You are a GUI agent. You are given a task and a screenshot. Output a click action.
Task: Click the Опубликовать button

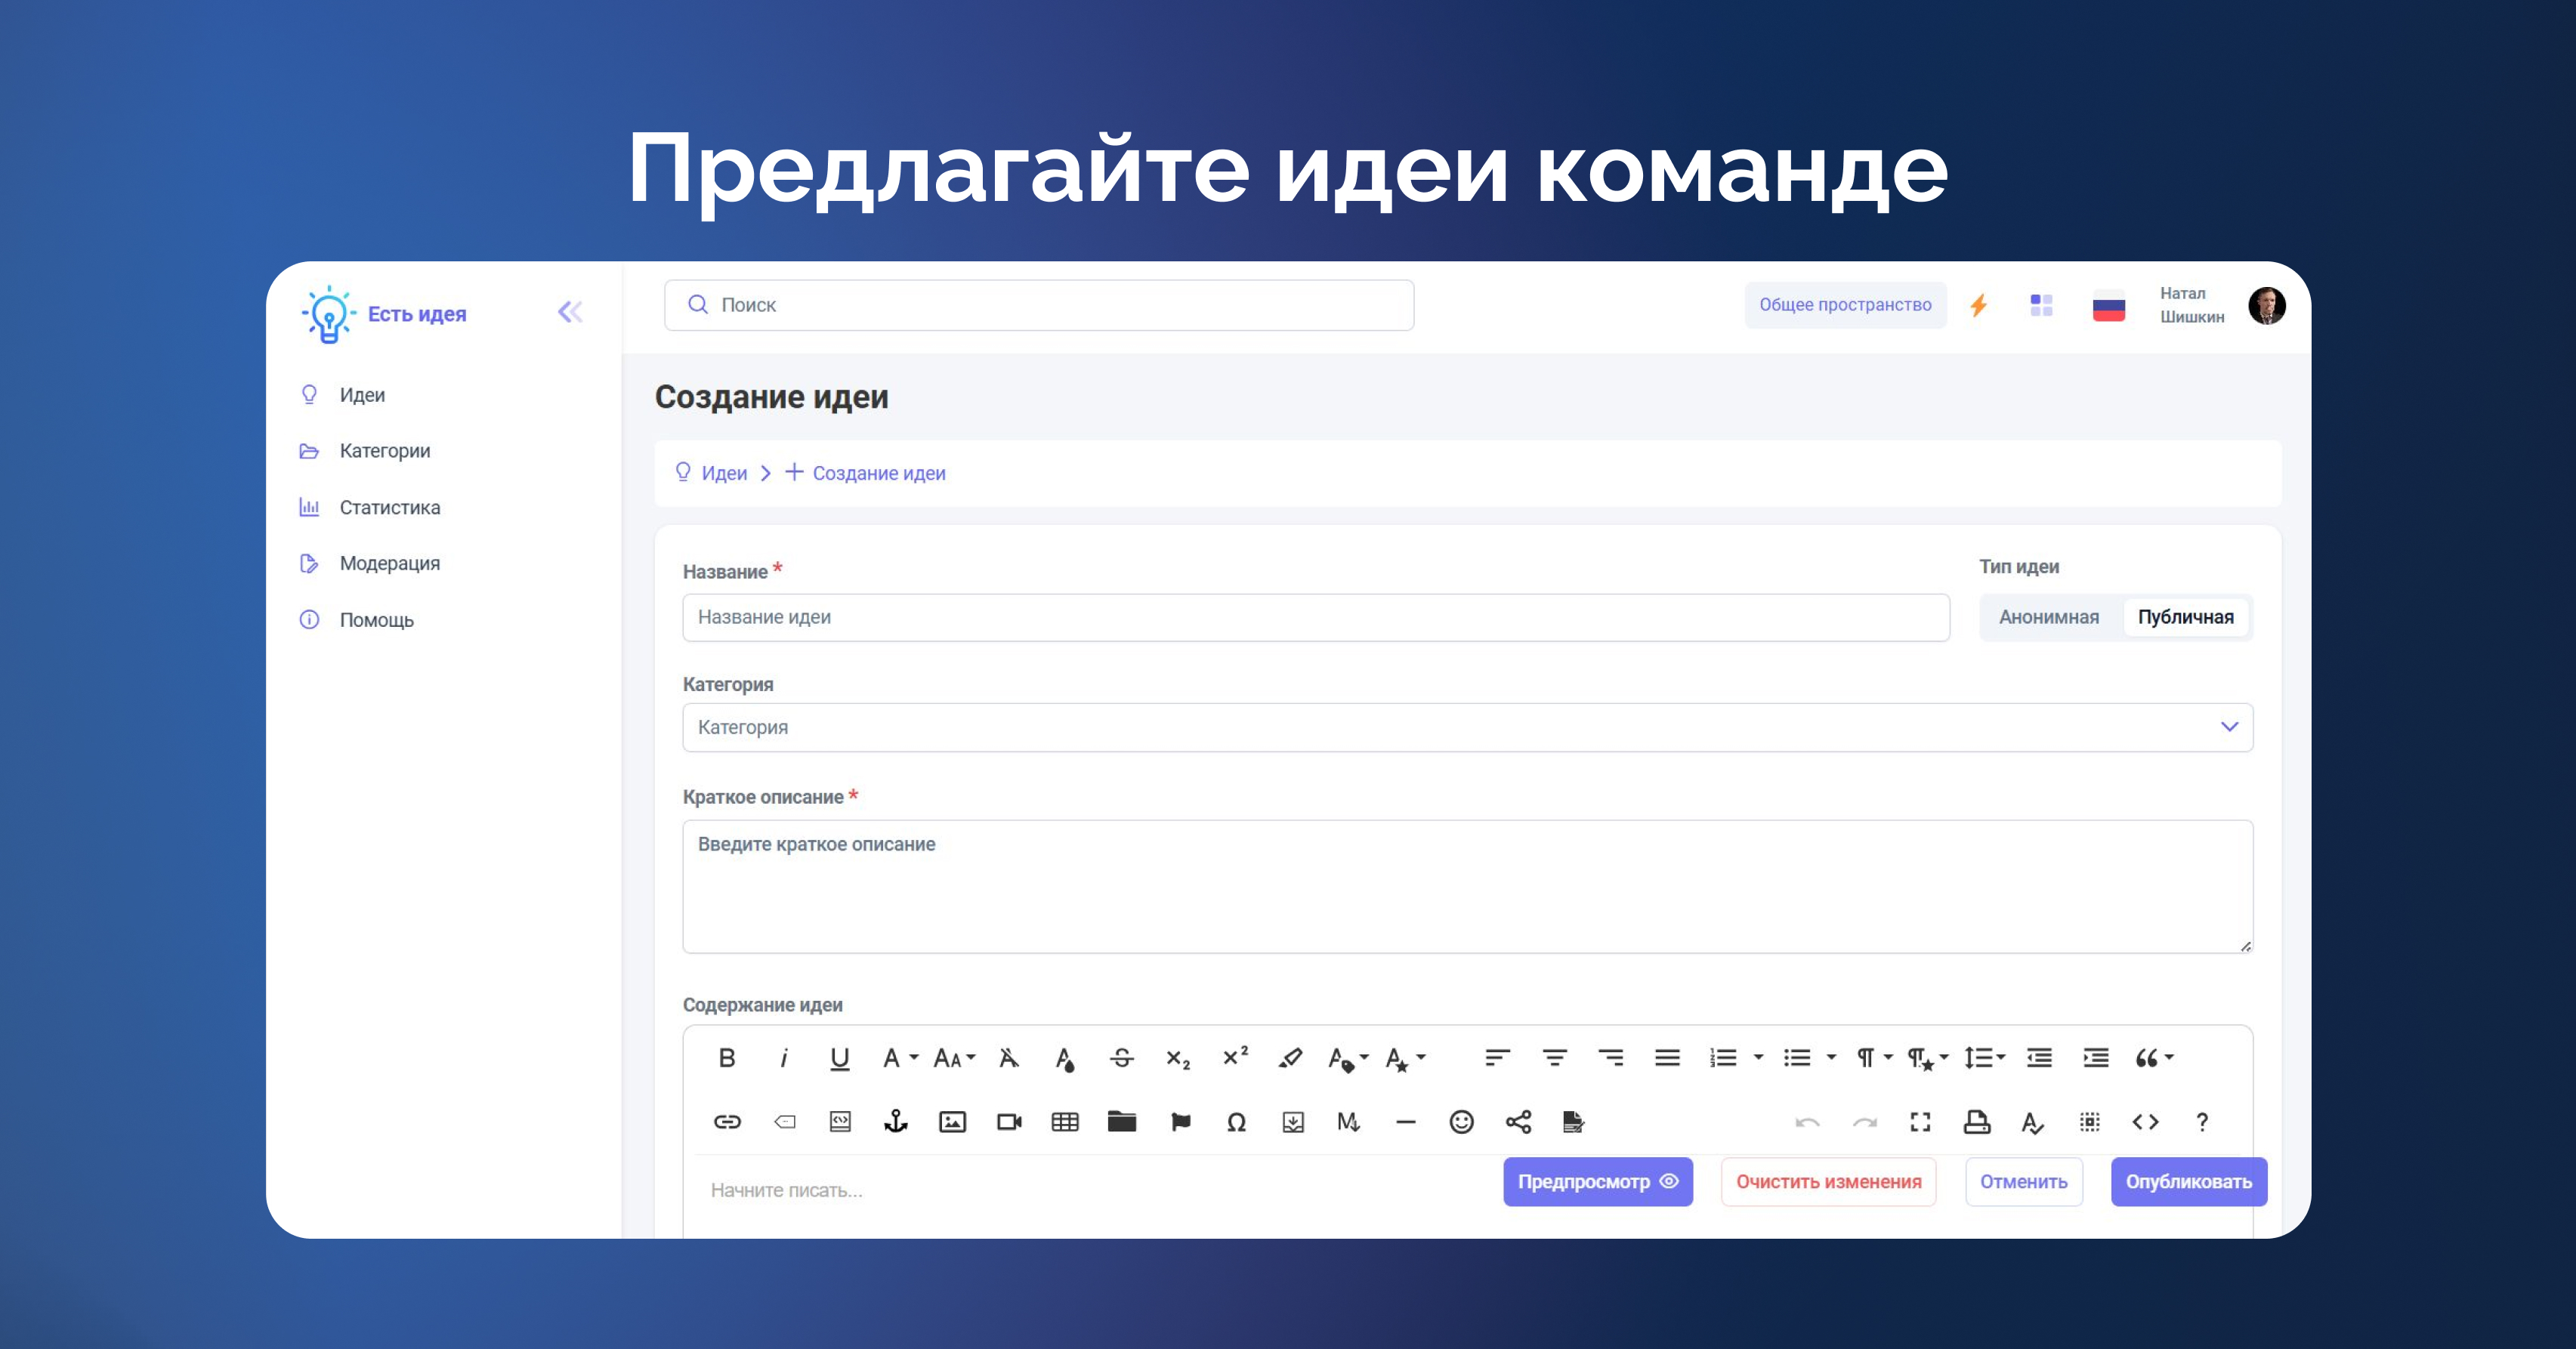2188,1182
